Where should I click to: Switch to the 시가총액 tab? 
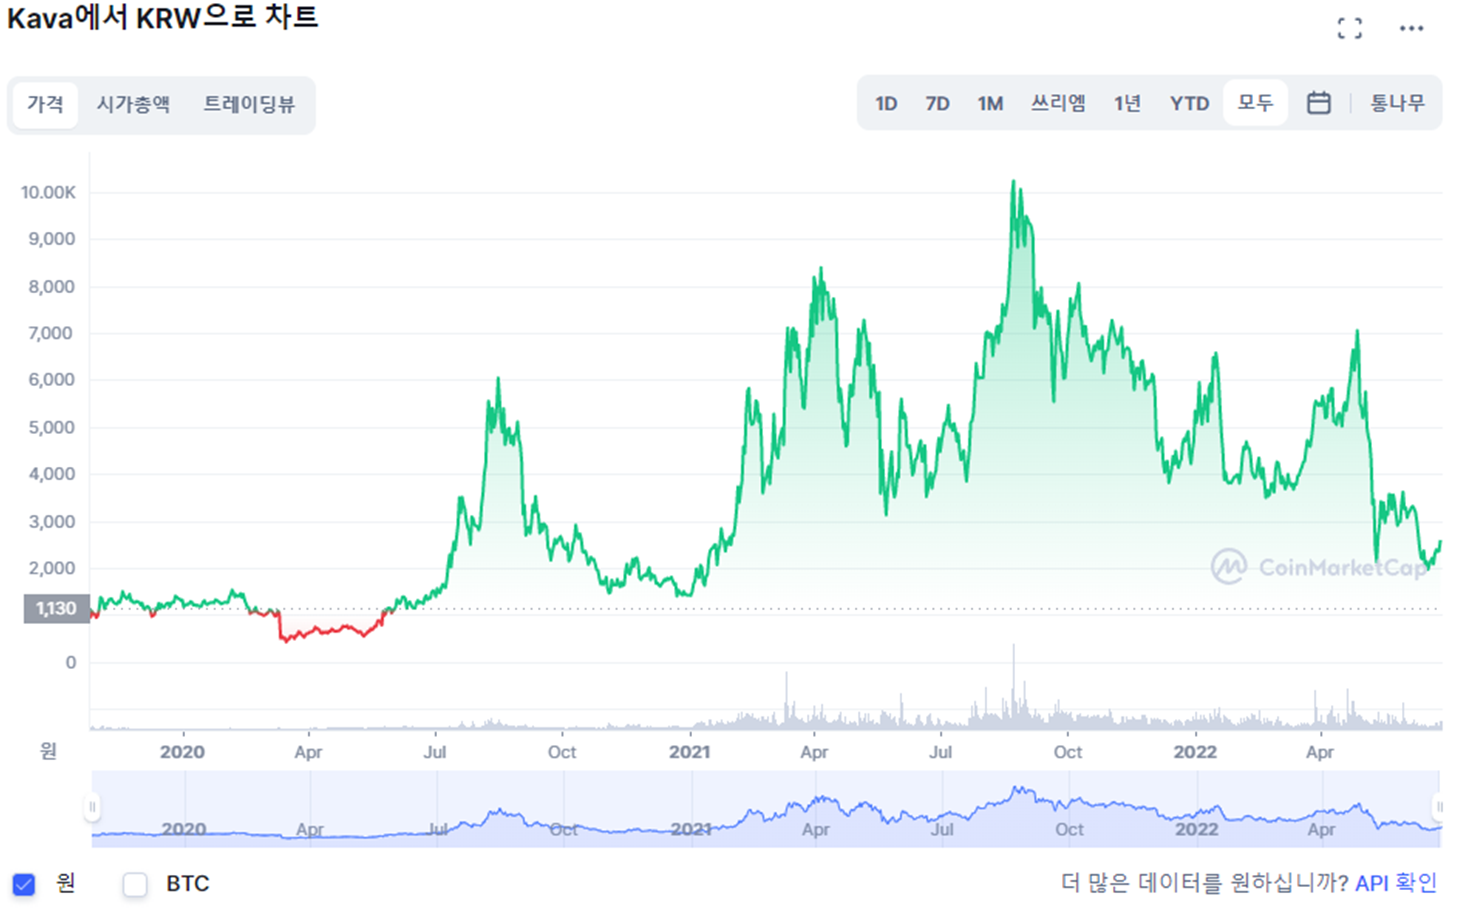pyautogui.click(x=133, y=104)
